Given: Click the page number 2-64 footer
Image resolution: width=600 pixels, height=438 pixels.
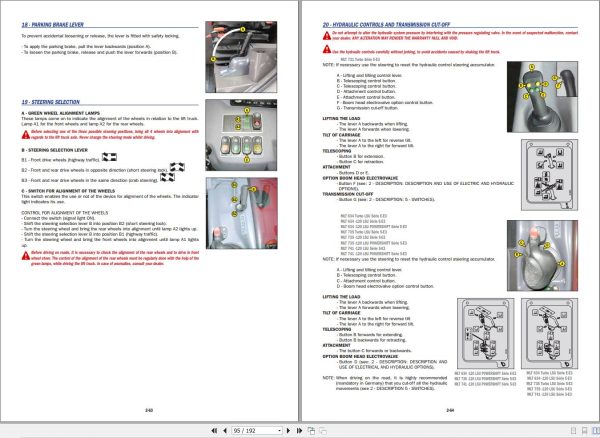Looking at the screenshot, I should coord(450,410).
